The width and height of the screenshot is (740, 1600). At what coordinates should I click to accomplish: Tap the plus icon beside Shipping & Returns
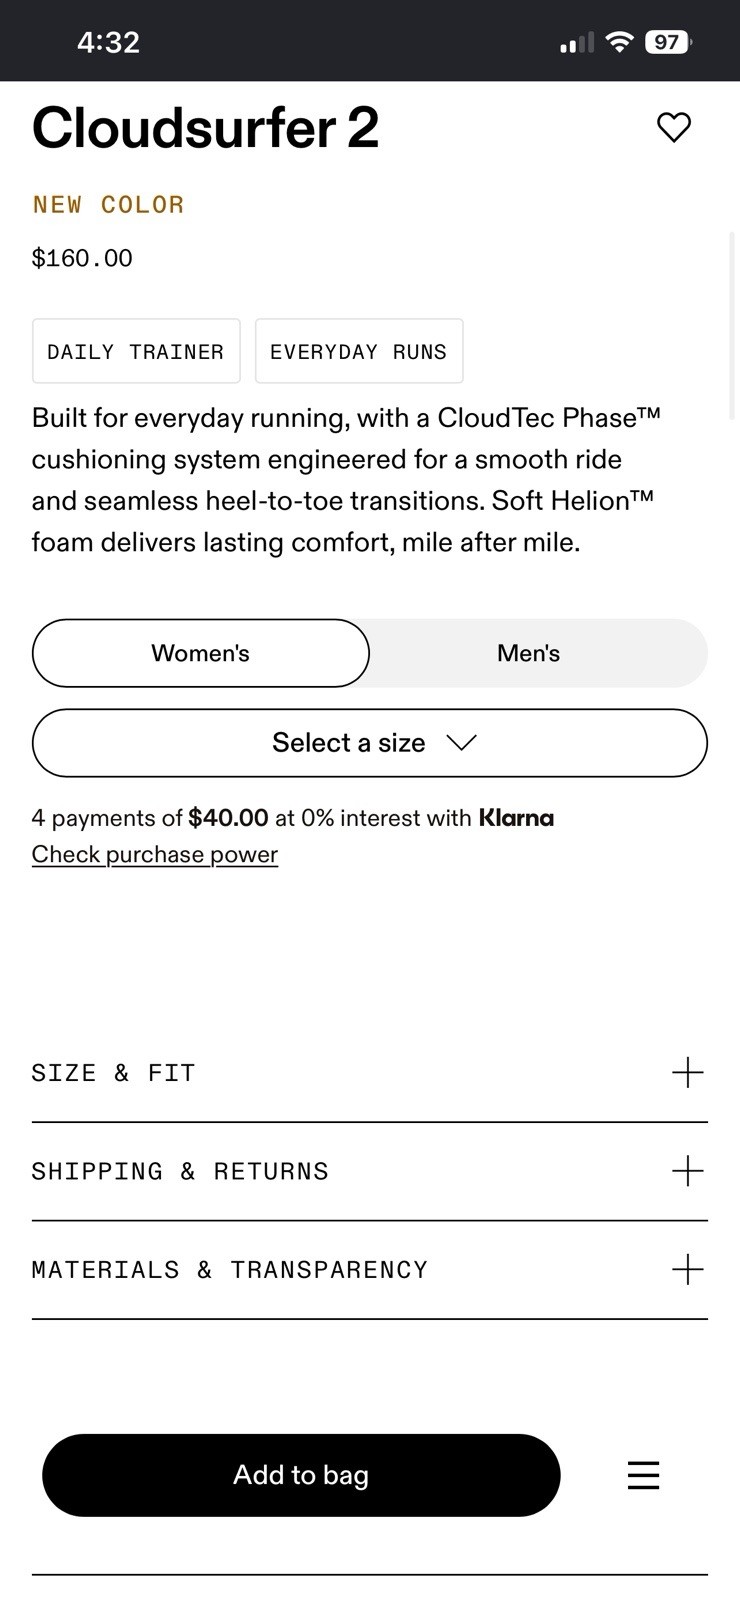(x=688, y=1170)
